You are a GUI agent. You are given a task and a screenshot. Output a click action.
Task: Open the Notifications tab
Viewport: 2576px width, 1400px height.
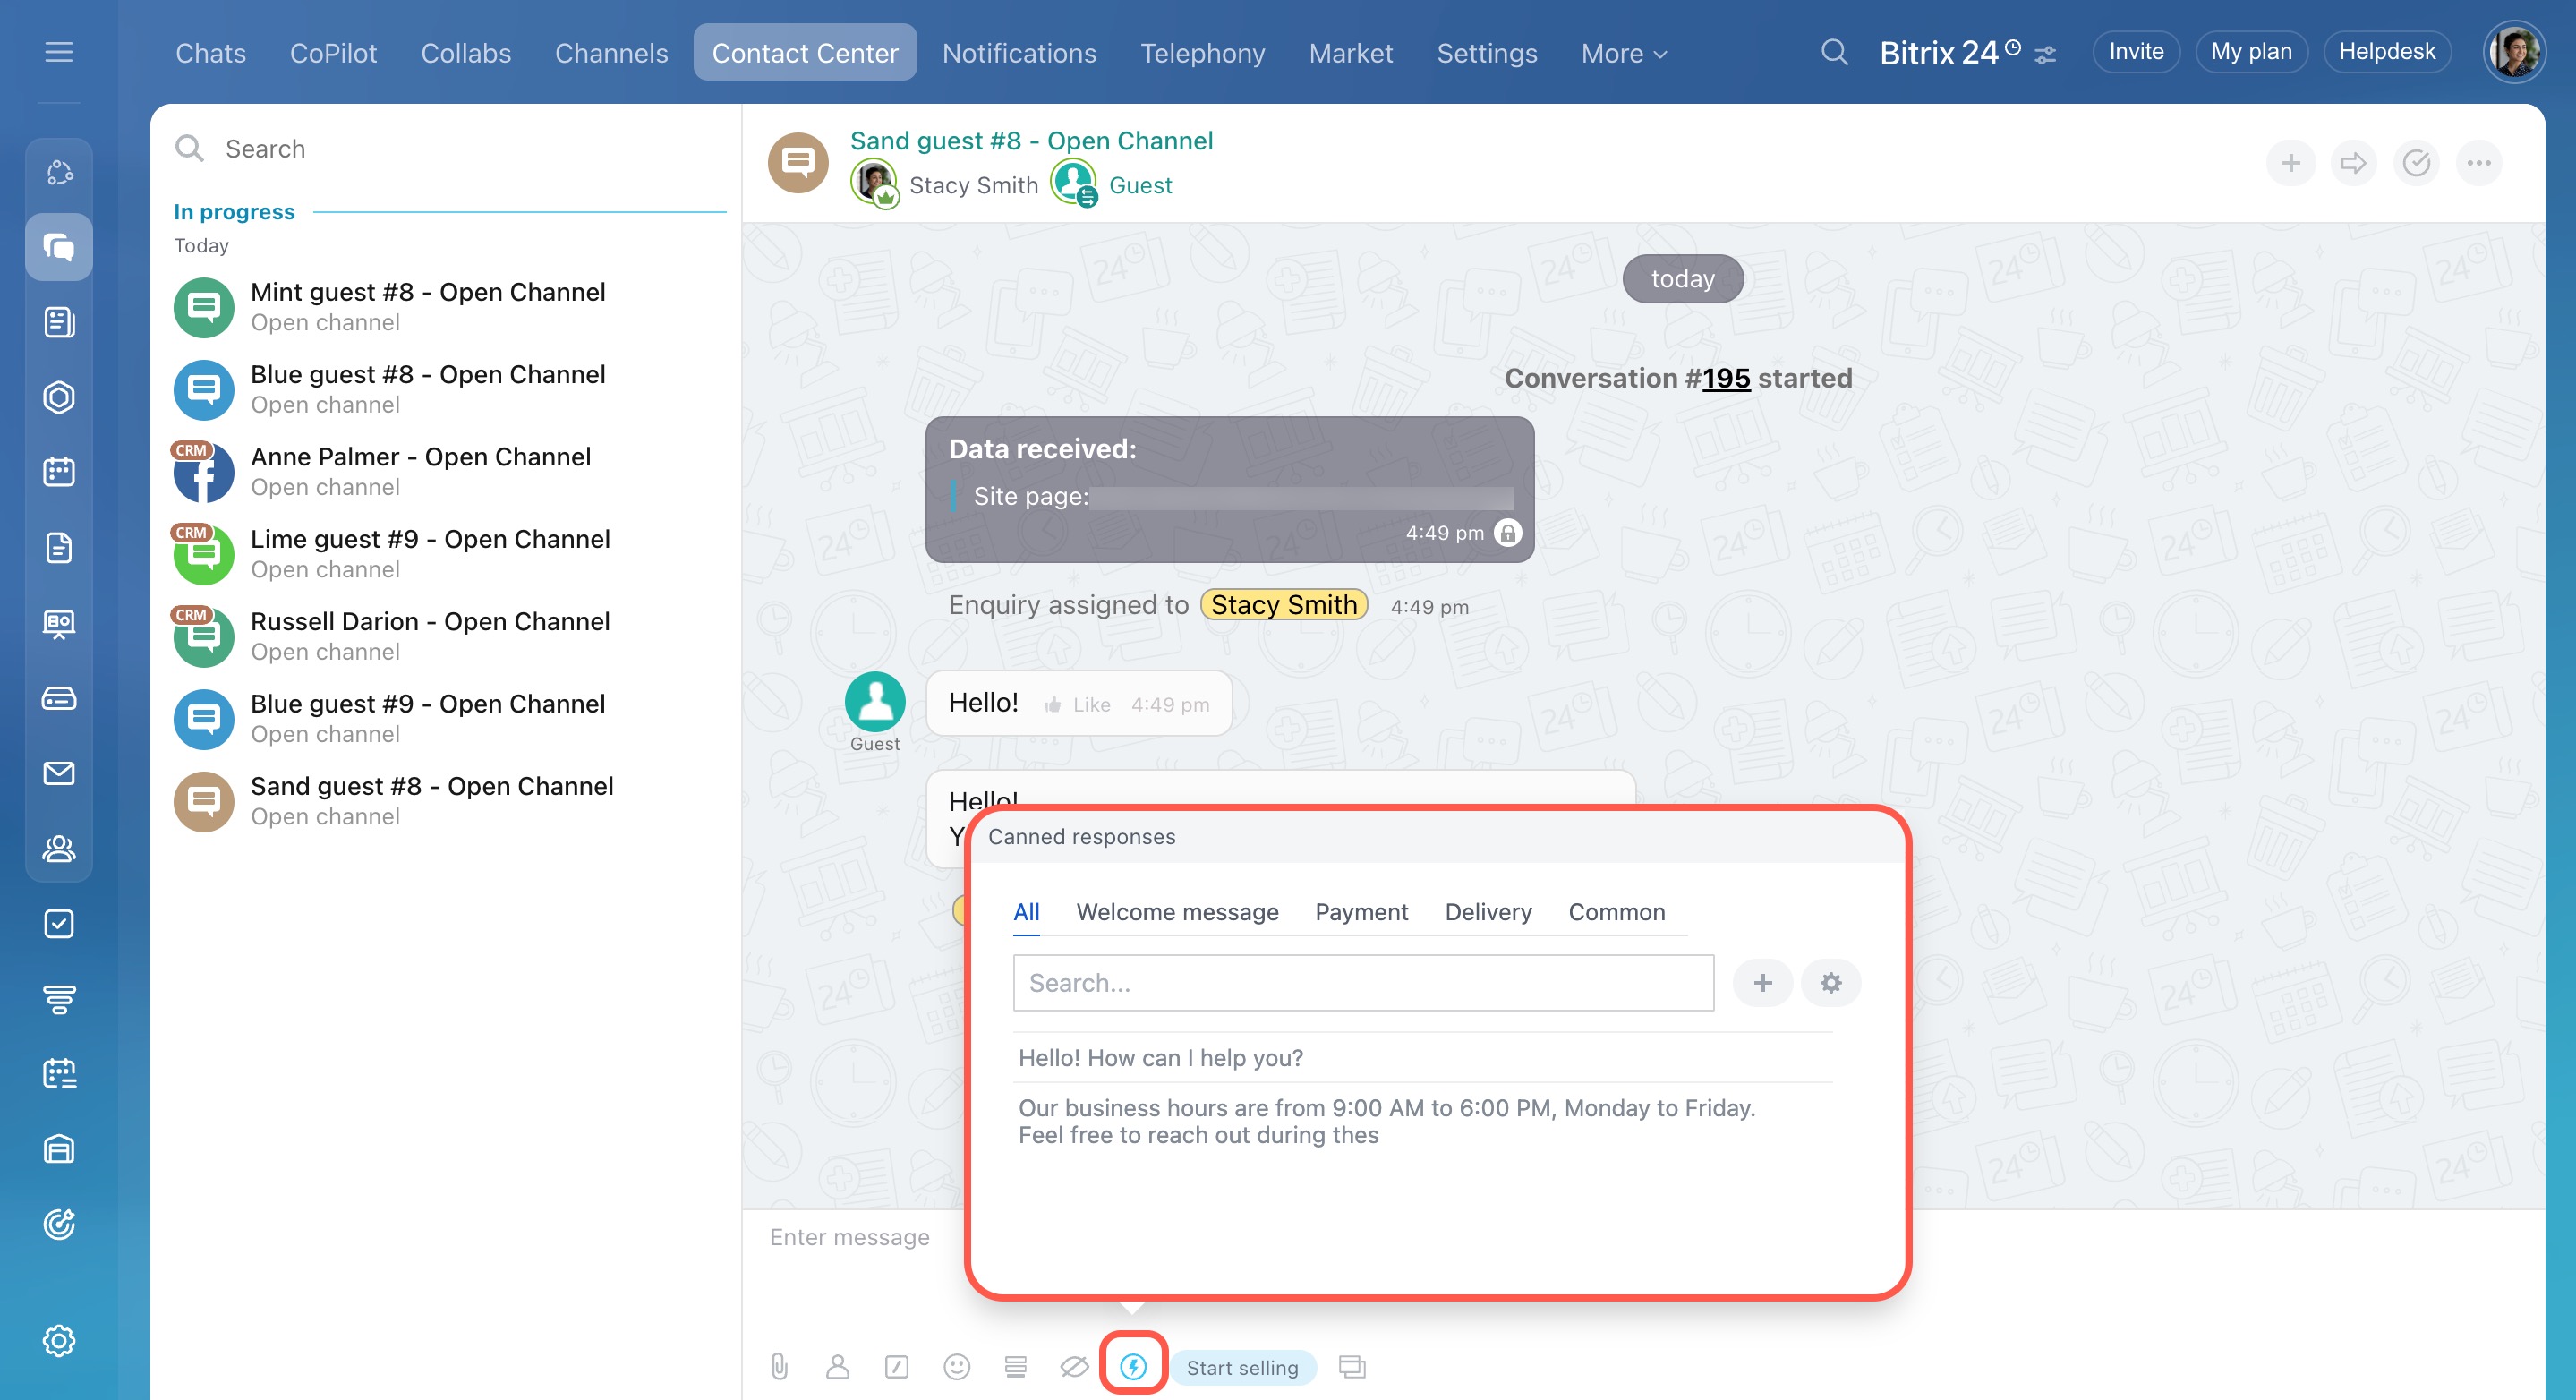[x=1019, y=53]
